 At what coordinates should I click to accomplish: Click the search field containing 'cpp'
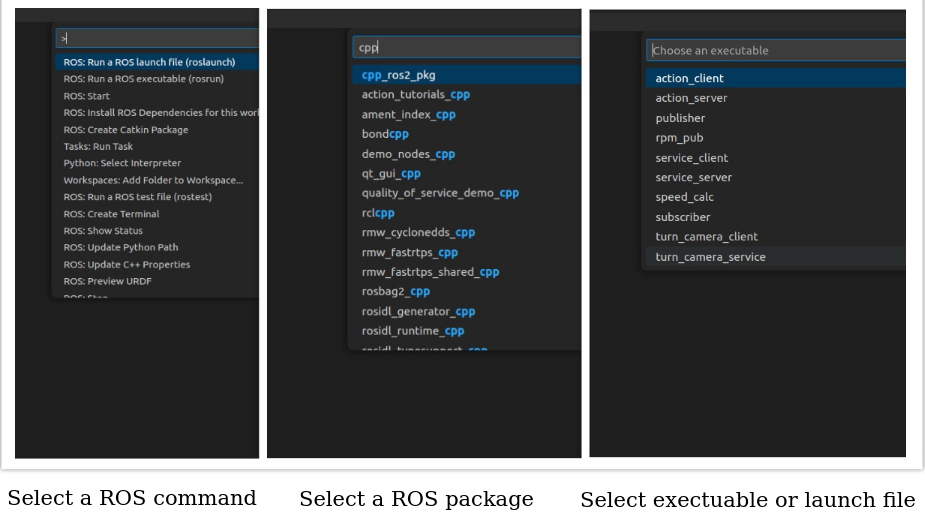point(466,47)
